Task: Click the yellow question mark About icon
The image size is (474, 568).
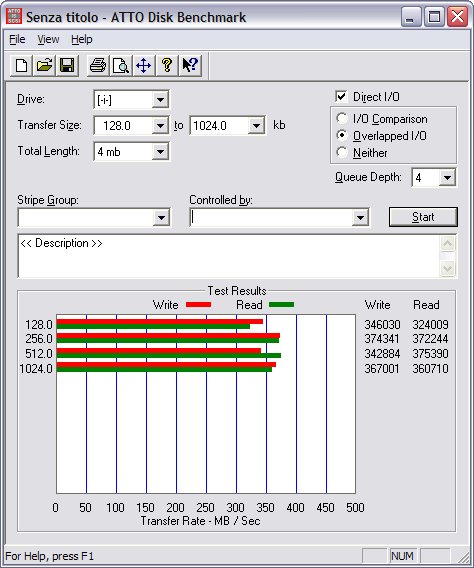Action: tap(167, 66)
